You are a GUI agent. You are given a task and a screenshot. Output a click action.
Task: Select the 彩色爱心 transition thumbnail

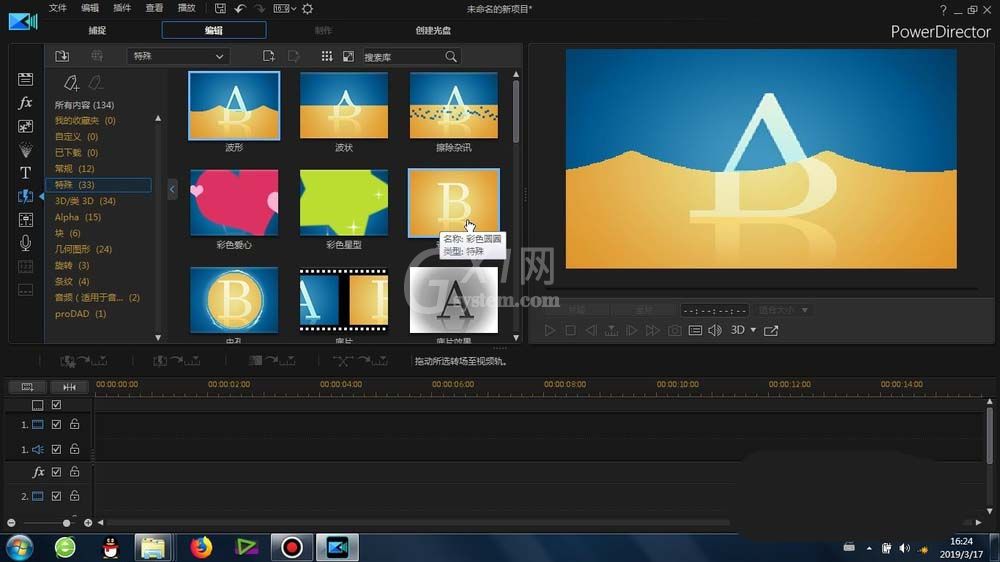tap(234, 202)
